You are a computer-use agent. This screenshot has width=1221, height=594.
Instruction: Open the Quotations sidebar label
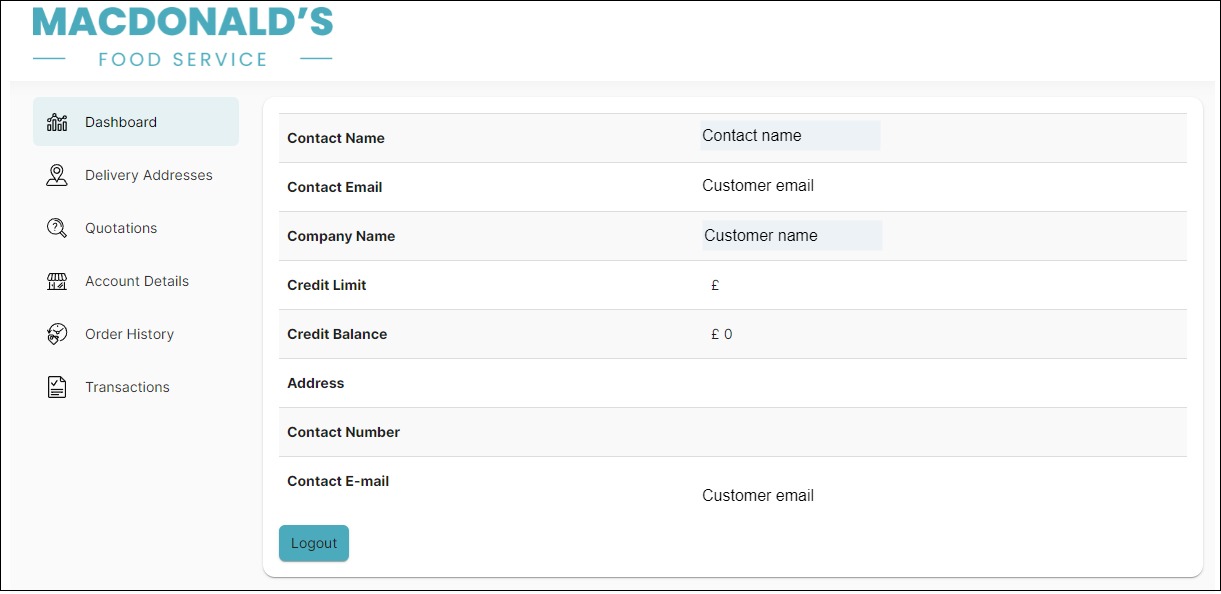click(121, 228)
